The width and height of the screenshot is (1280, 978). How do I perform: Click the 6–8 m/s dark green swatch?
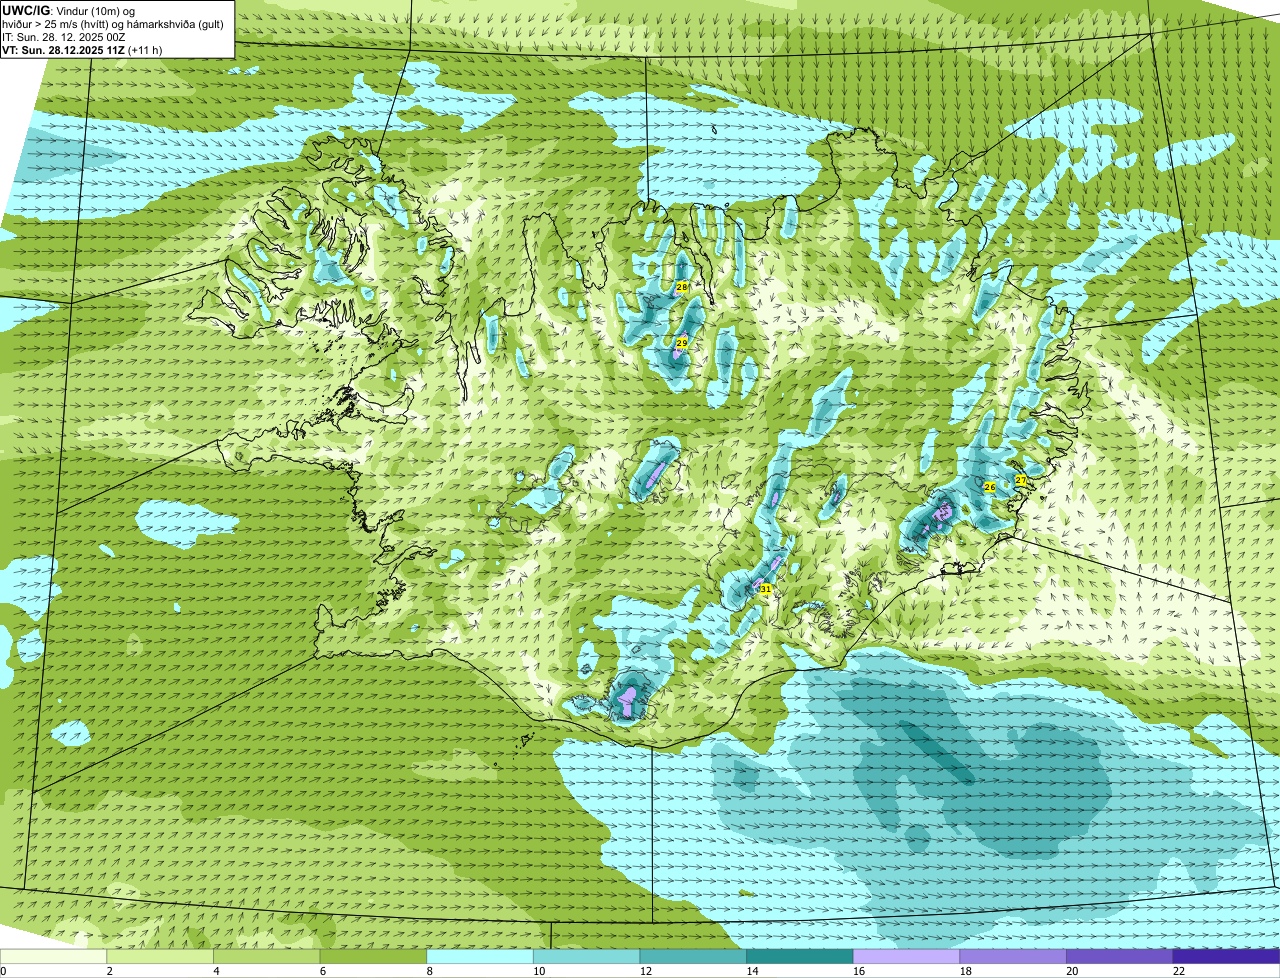(373, 956)
